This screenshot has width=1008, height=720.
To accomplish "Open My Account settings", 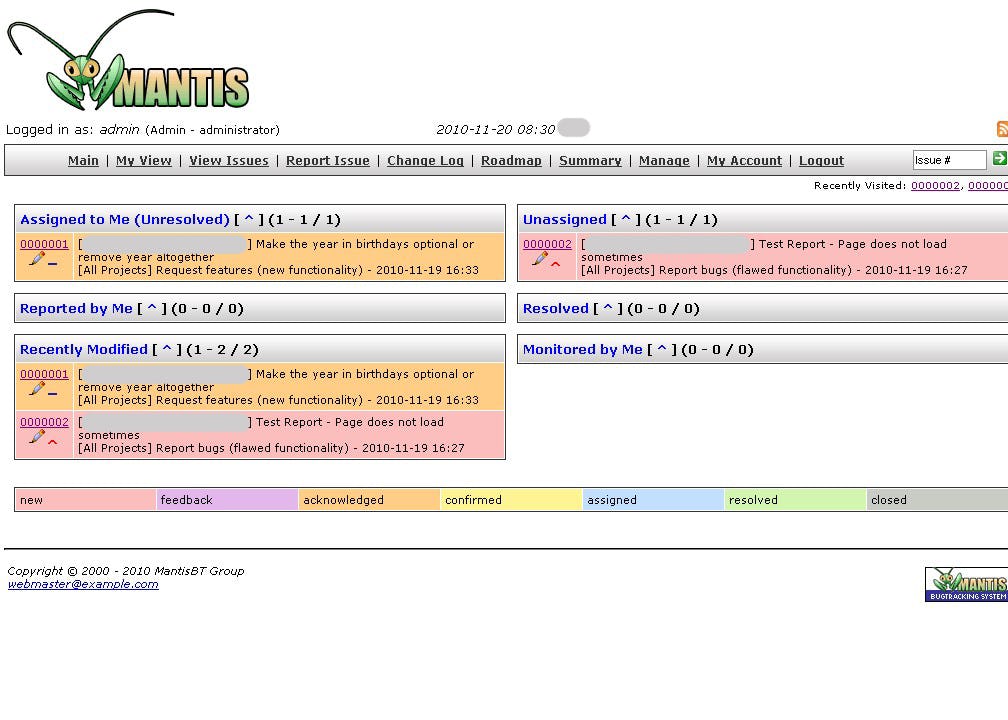I will pos(744,160).
